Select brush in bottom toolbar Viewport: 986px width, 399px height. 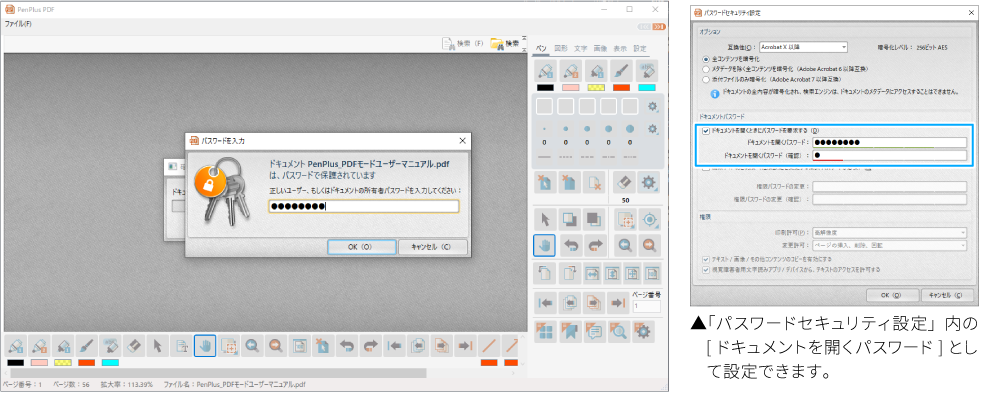click(x=87, y=346)
